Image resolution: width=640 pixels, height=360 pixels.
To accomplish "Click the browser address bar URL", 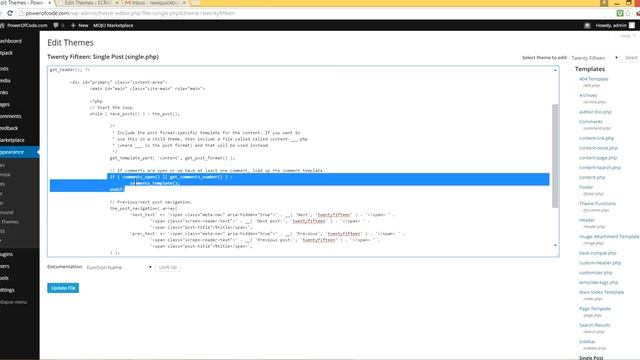I will pos(130,13).
